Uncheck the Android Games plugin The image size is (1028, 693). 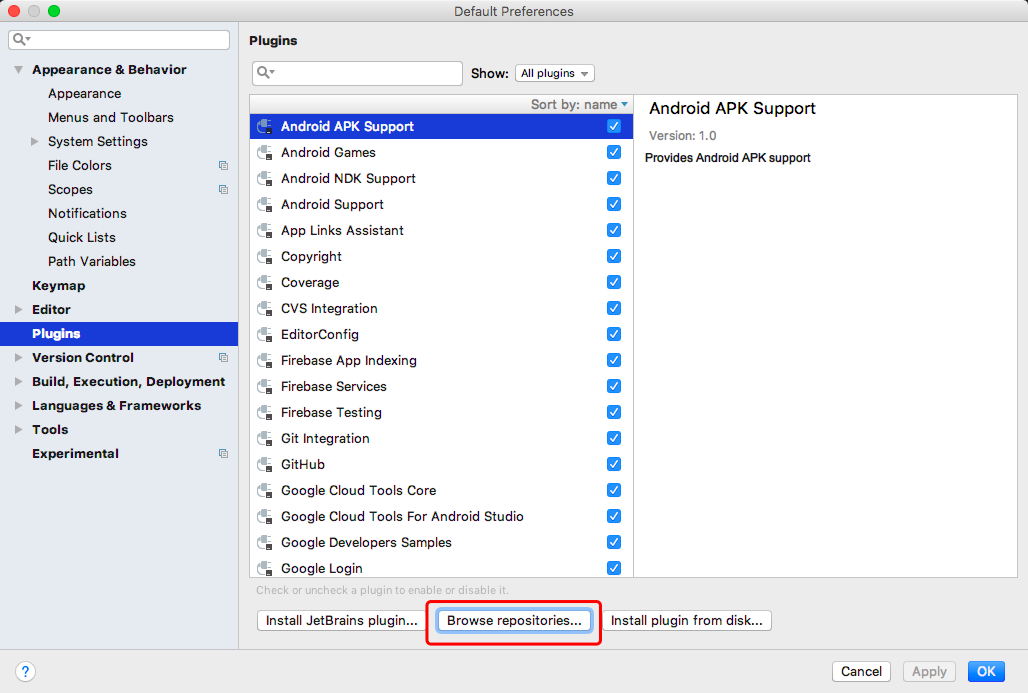click(x=614, y=152)
